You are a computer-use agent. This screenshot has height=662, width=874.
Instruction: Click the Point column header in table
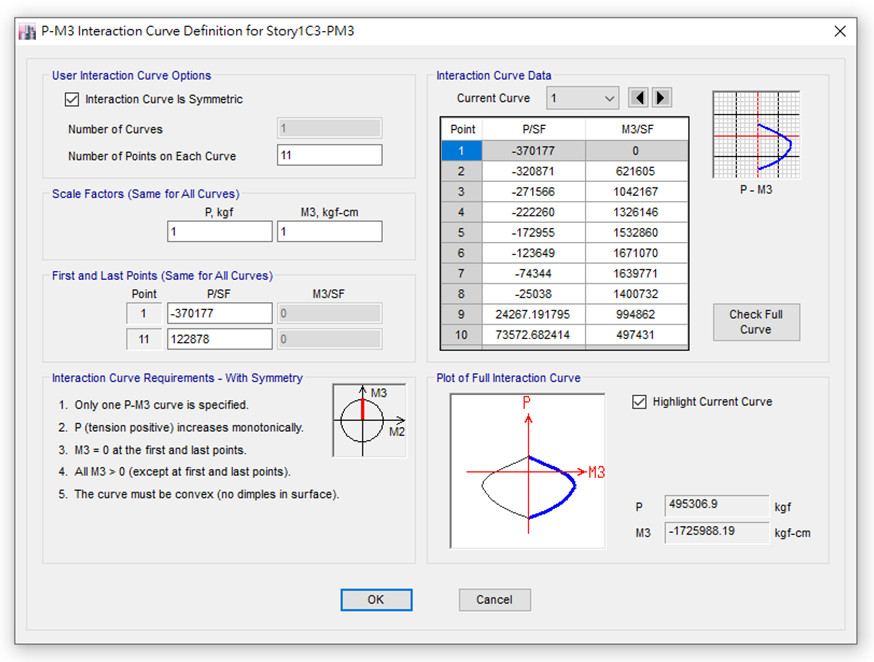[x=462, y=129]
